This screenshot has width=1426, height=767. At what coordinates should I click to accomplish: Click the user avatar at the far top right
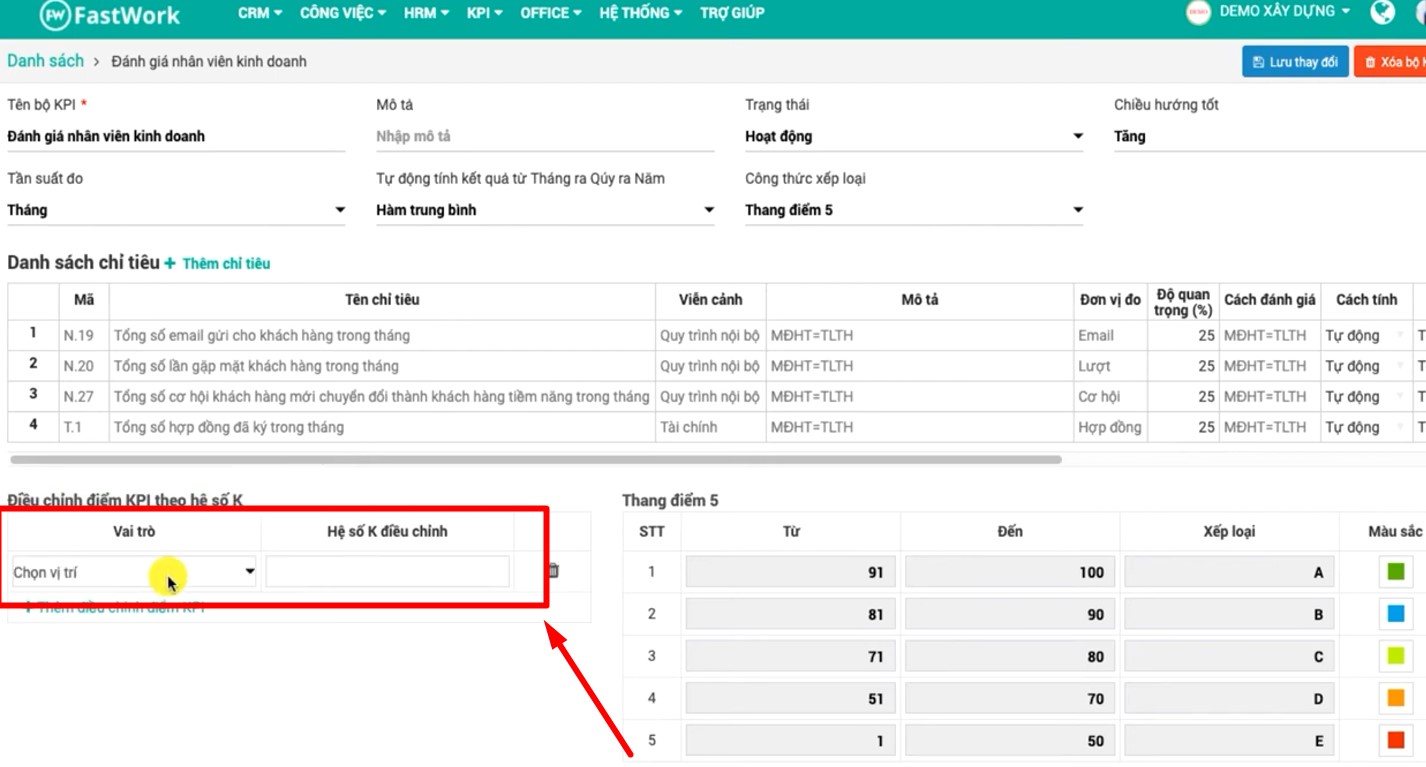(1420, 14)
